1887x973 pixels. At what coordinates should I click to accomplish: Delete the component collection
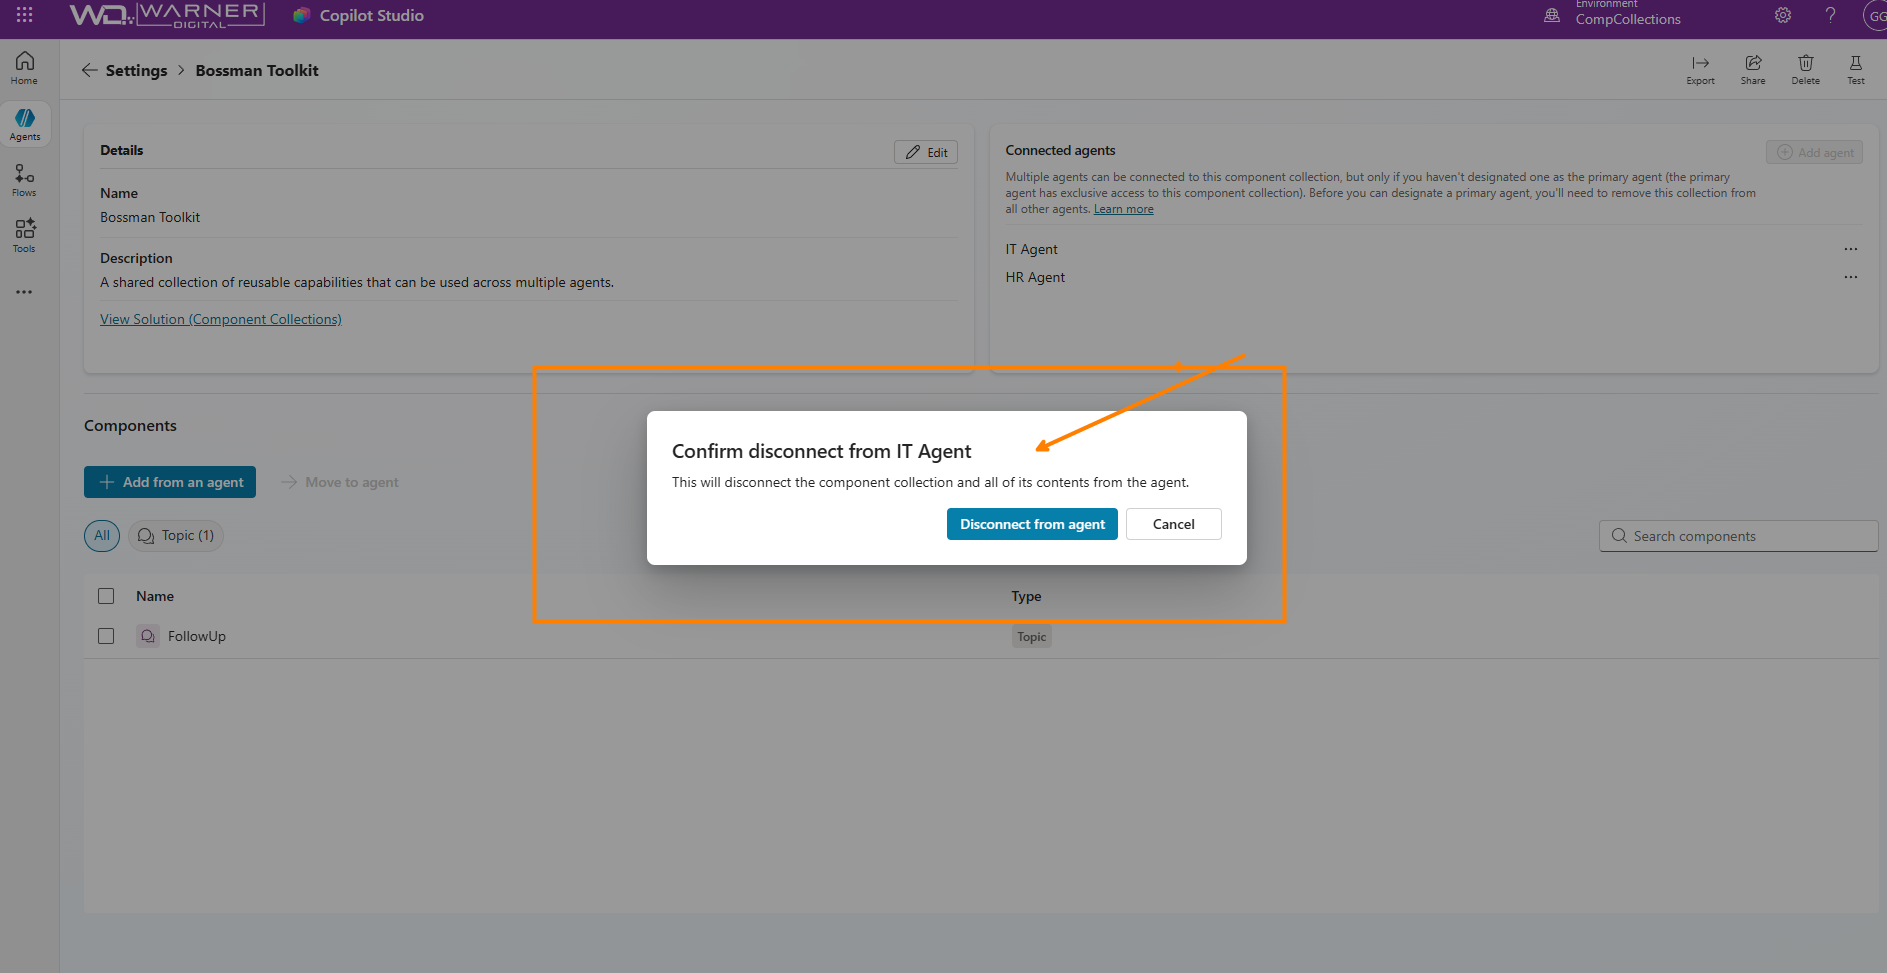pyautogui.click(x=1805, y=70)
